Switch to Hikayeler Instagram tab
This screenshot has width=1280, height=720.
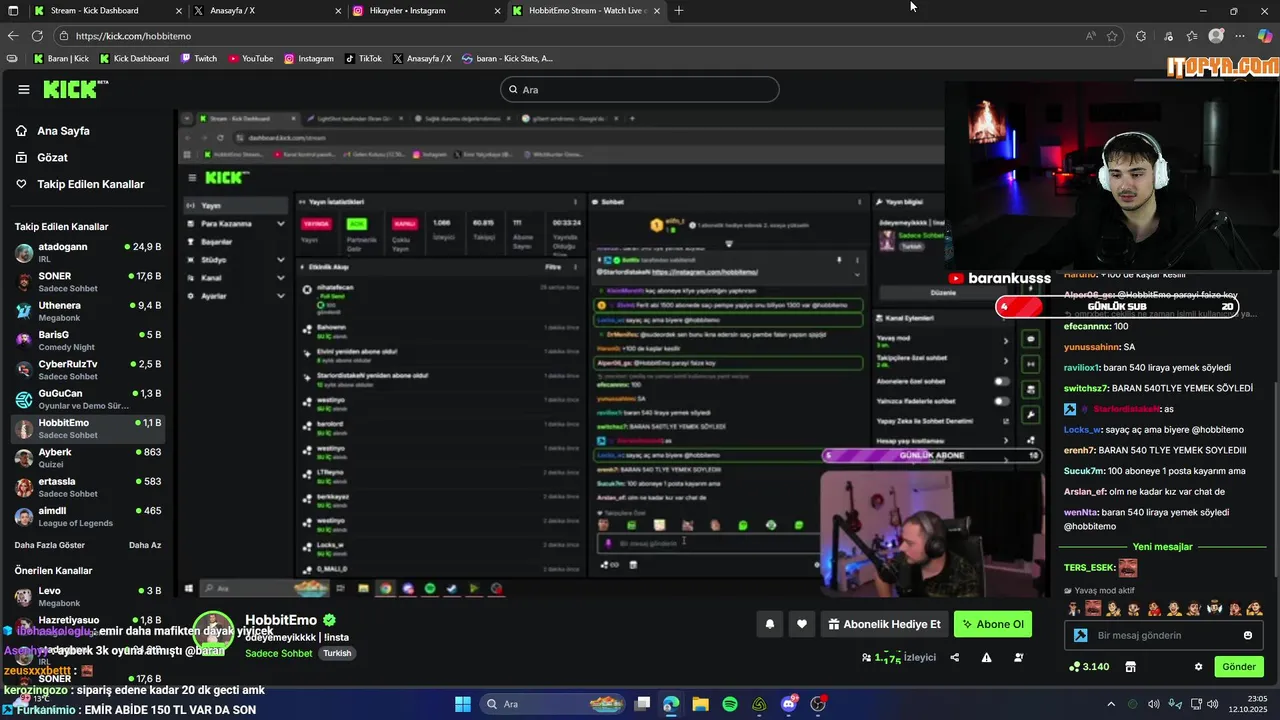[x=426, y=10]
